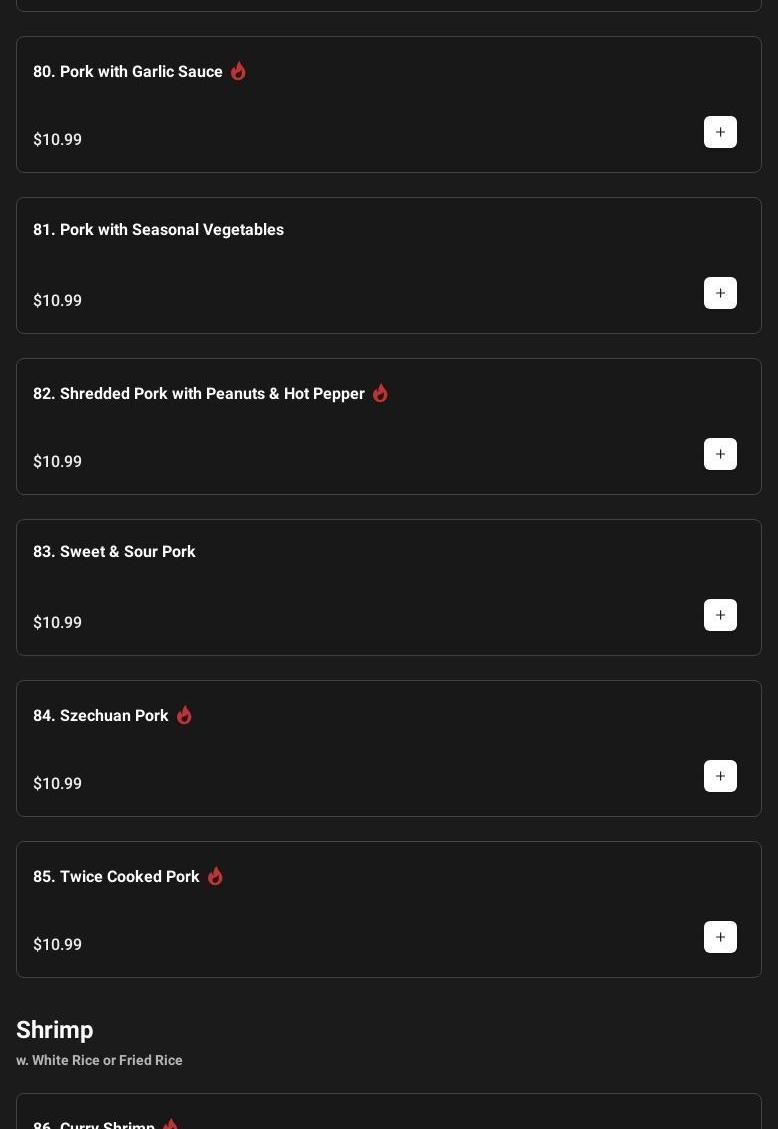Viewport: 778px width, 1129px height.
Task: Click spicy flame beside Twice Cooked Pork
Action: (215, 876)
